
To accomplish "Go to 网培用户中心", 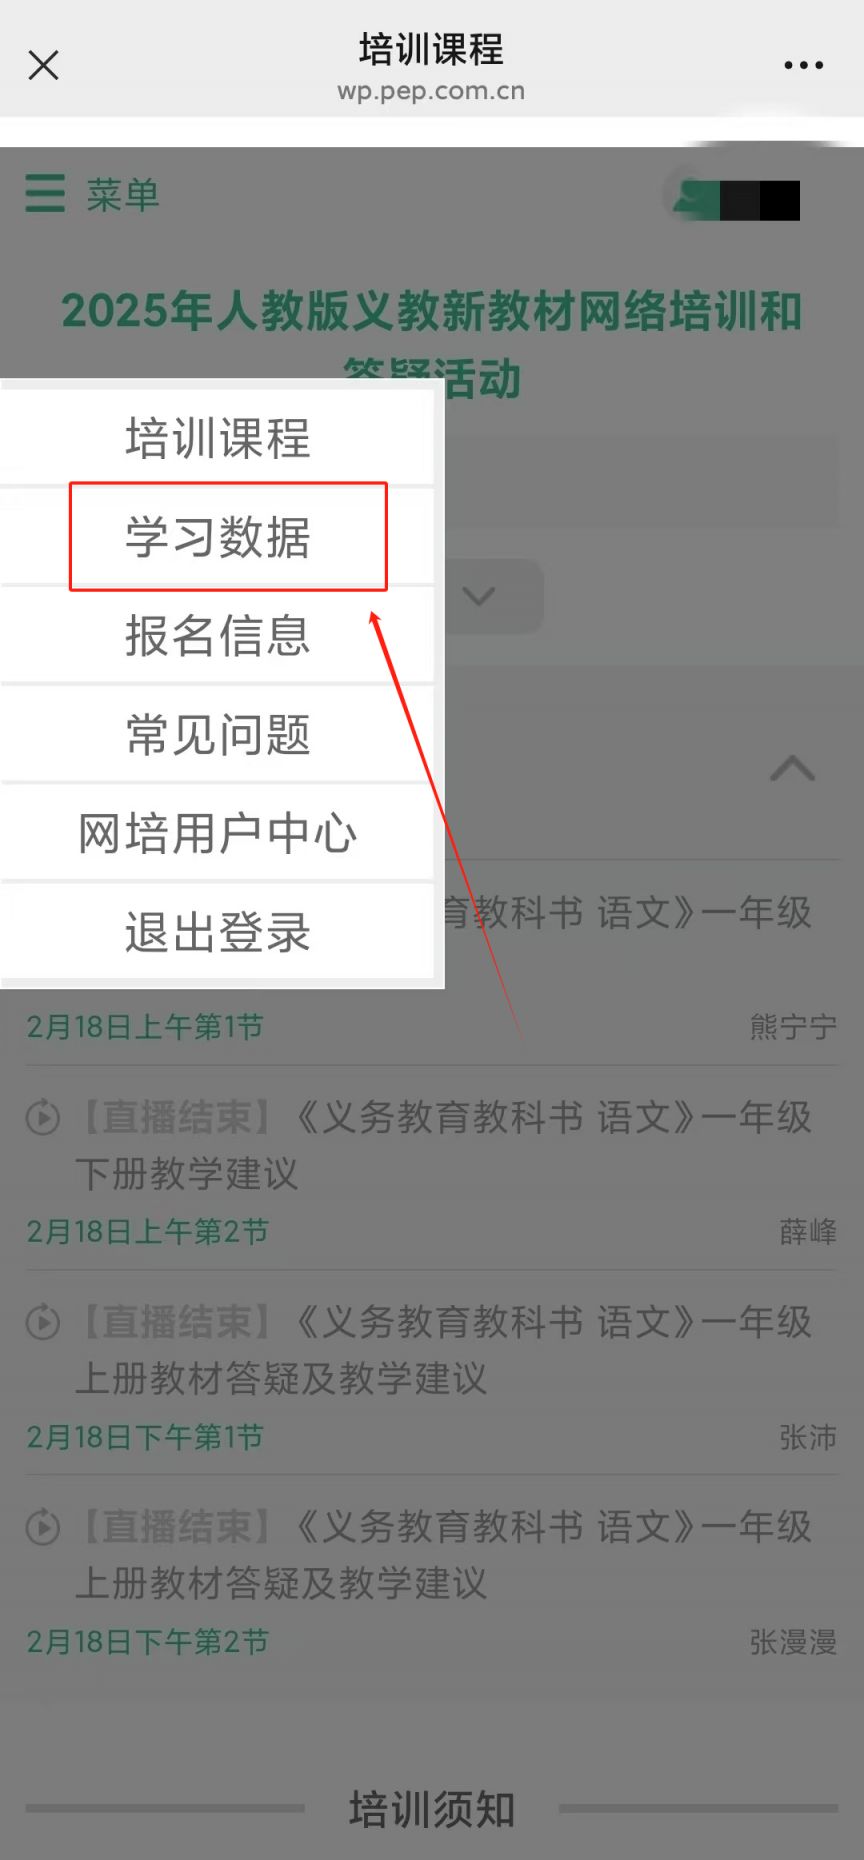I will tap(217, 833).
